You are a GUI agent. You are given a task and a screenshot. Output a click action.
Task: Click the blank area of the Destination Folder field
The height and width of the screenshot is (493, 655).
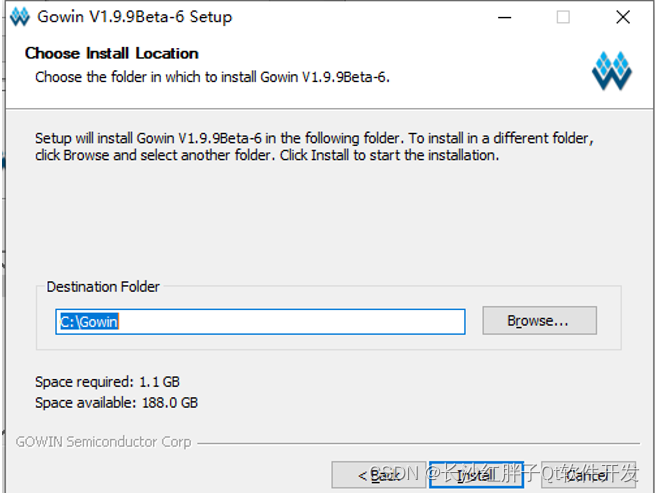click(292, 322)
